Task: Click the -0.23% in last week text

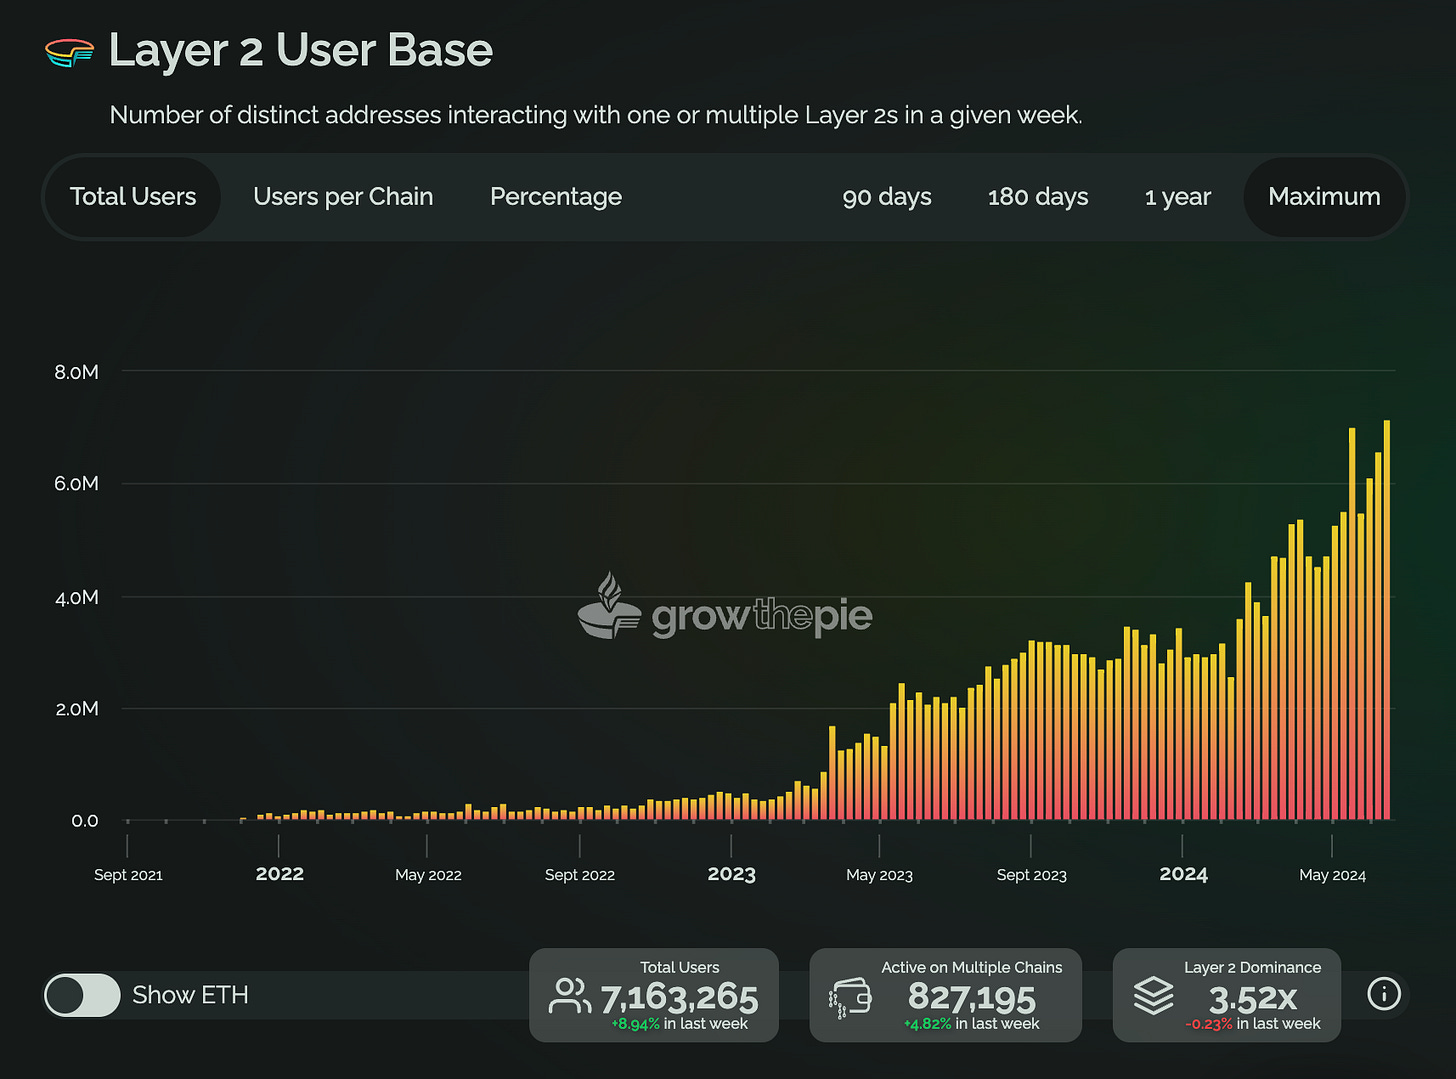Action: click(1253, 1024)
